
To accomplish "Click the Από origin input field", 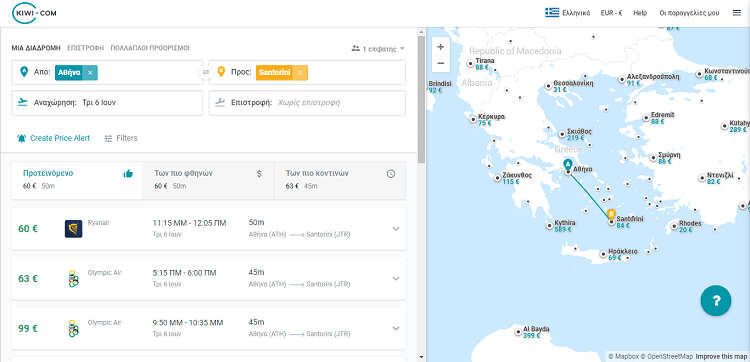I will click(x=107, y=72).
